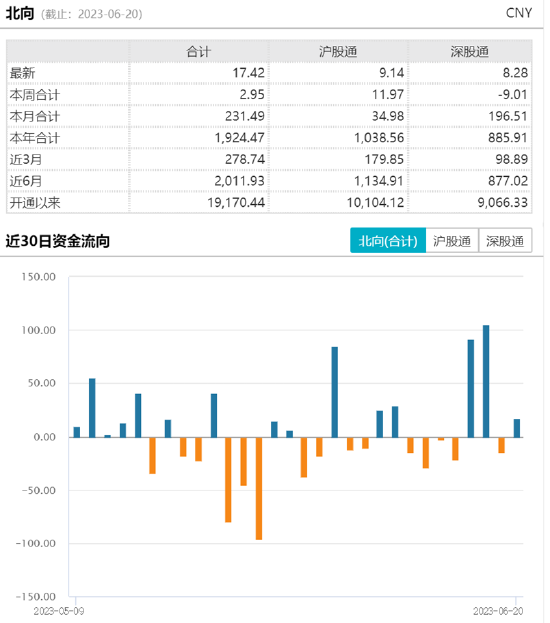
Task: Click the value 1,134.91 in 近6月 row
Action: [x=379, y=181]
